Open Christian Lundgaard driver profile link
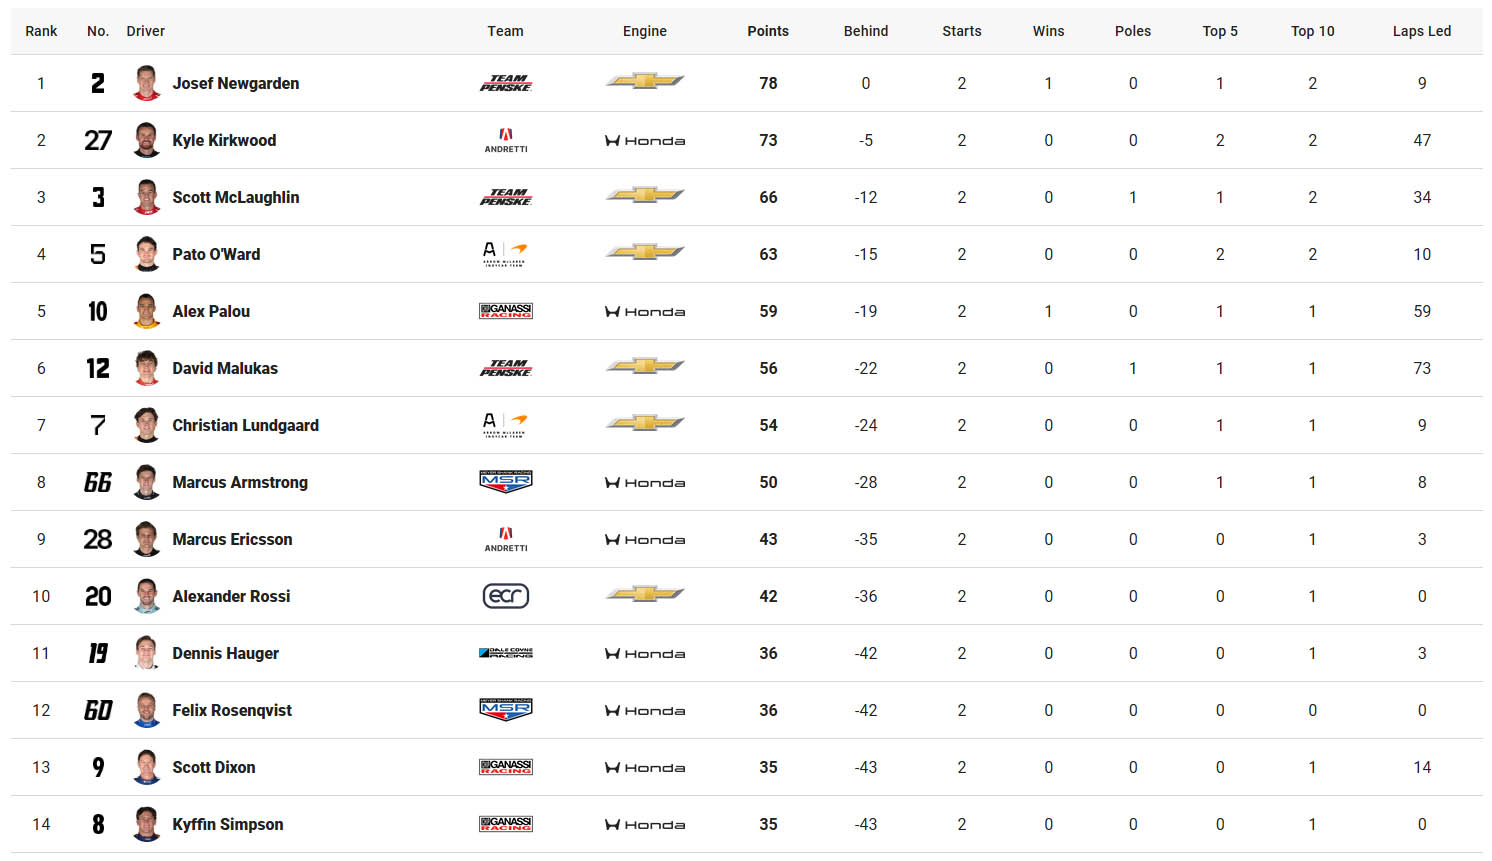This screenshot has width=1492, height=861. 245,425
